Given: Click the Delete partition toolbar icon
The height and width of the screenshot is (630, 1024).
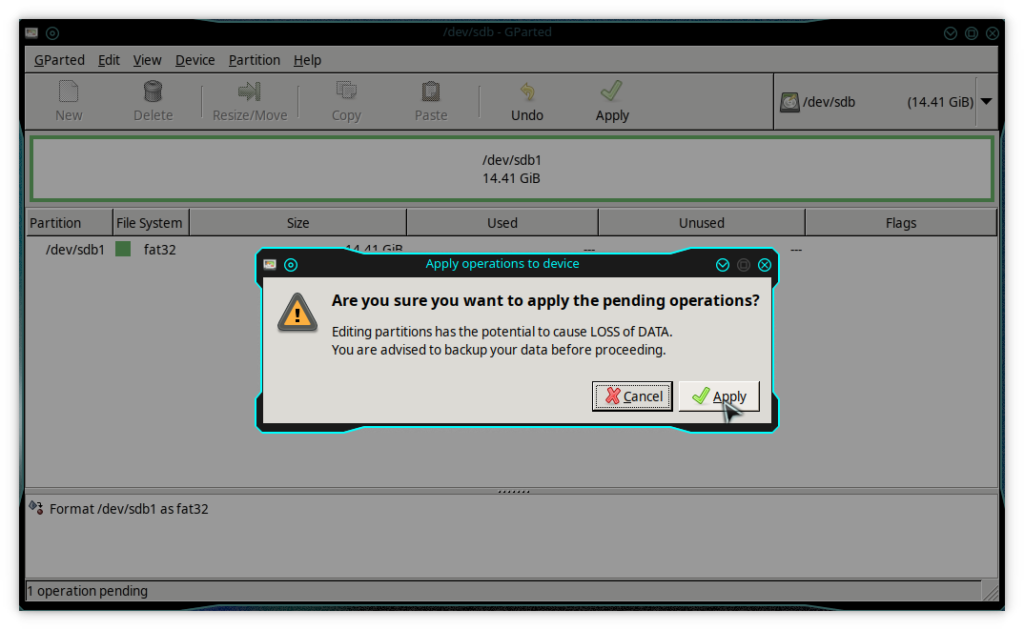Looking at the screenshot, I should (x=153, y=101).
